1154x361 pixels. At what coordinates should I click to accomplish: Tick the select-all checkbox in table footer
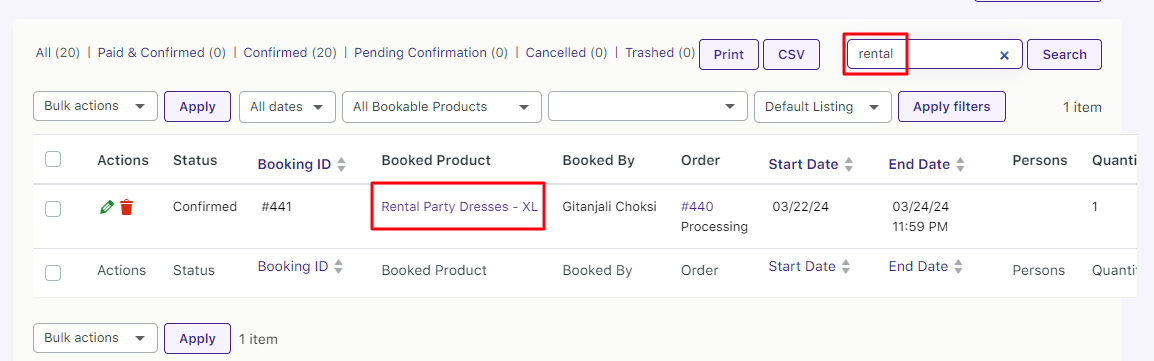pyautogui.click(x=53, y=273)
